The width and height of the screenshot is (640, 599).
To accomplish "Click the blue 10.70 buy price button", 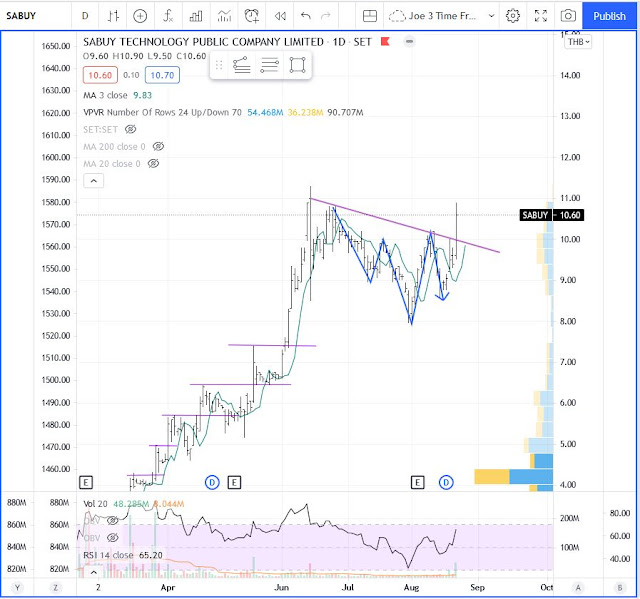I will click(x=162, y=75).
